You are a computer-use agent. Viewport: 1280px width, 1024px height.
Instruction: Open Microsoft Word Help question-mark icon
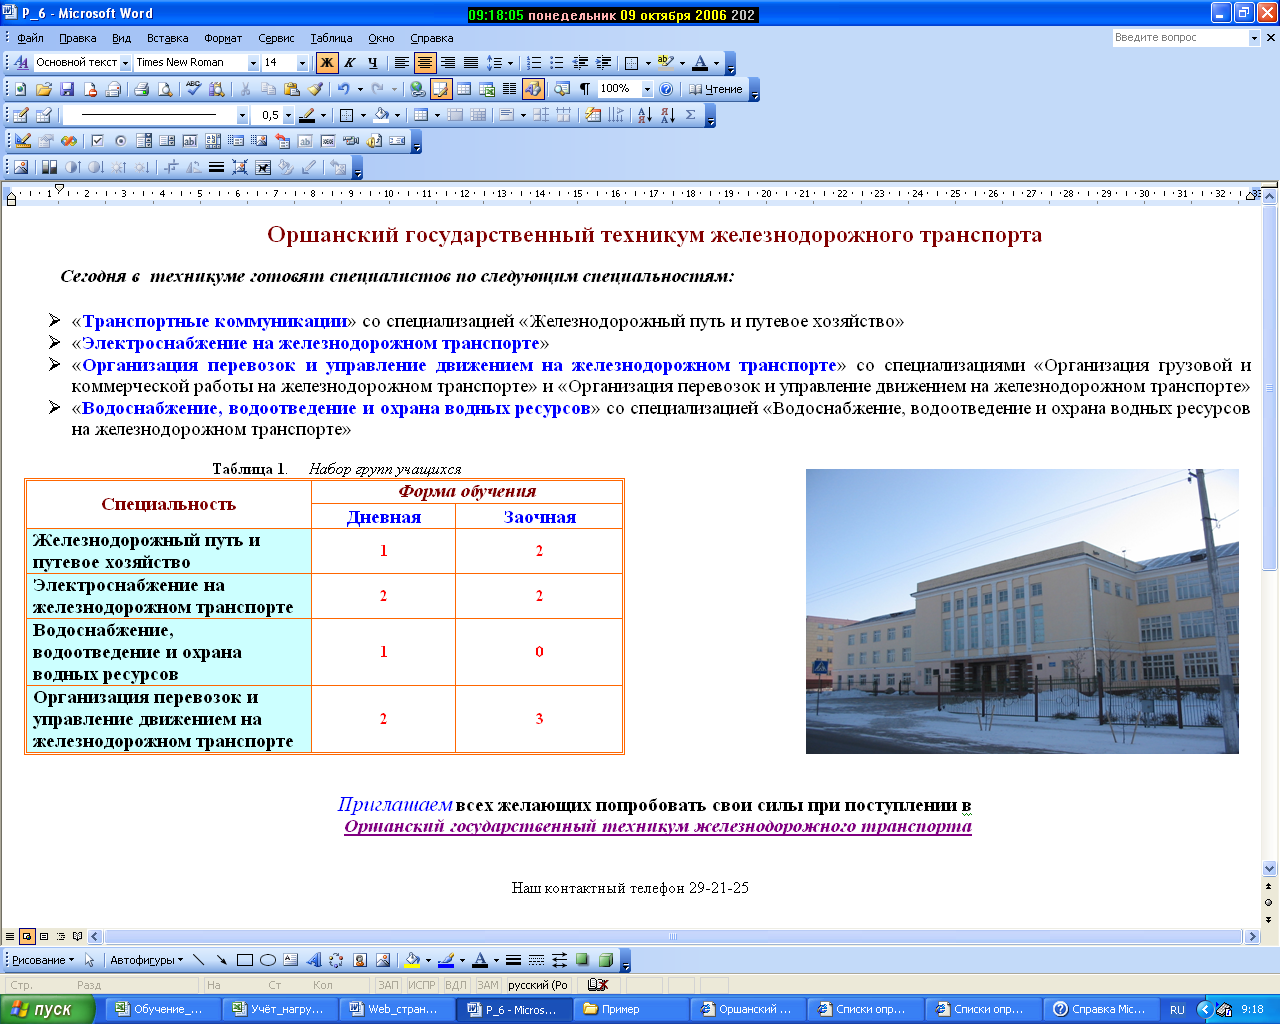(x=666, y=89)
